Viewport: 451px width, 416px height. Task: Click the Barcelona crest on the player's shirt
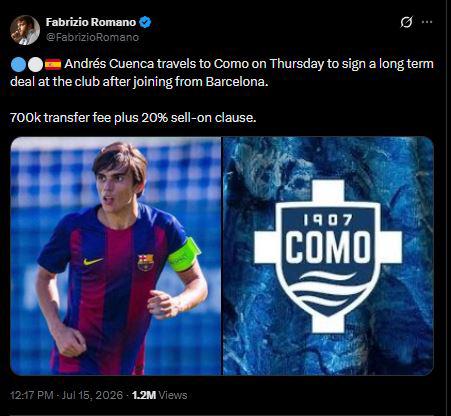[x=146, y=262]
